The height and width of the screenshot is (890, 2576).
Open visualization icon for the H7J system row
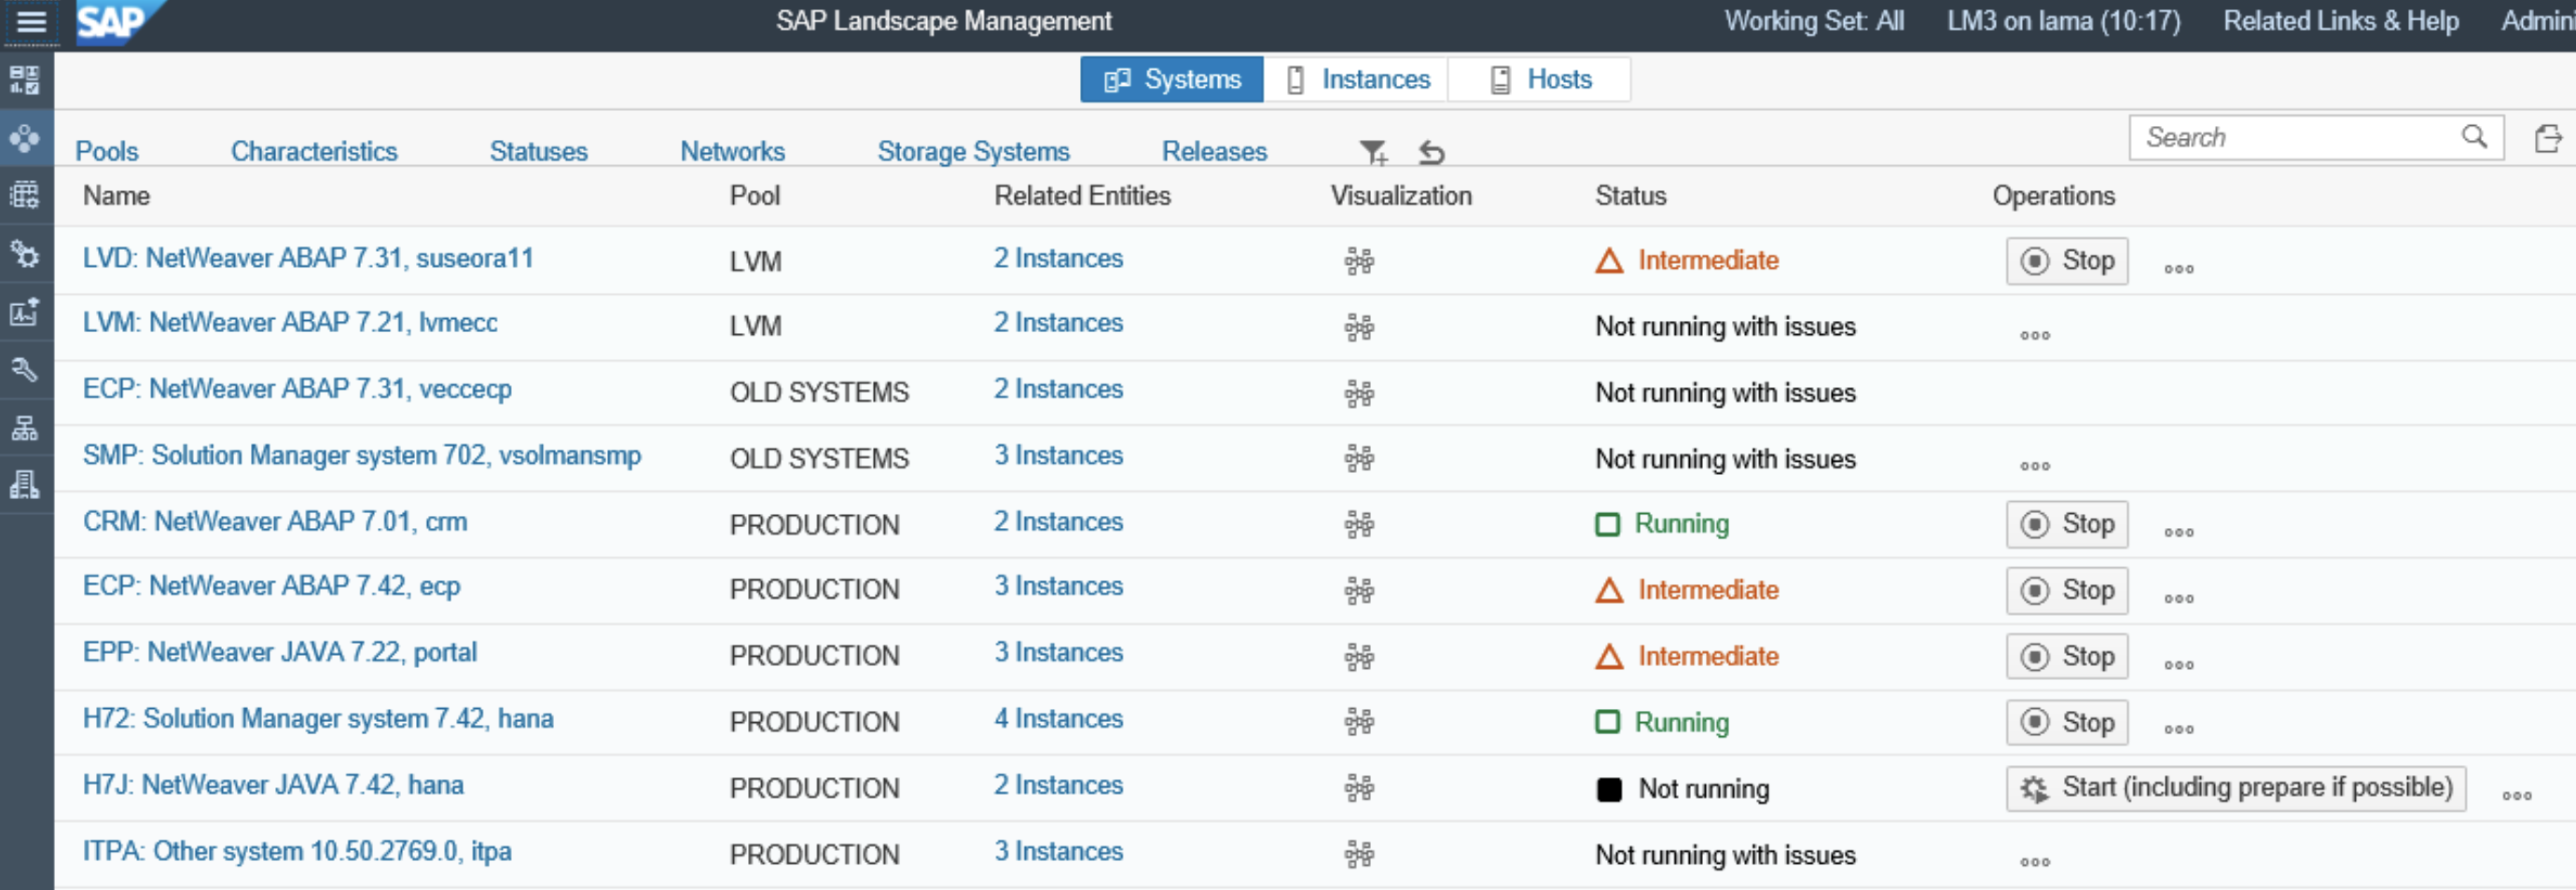[1359, 788]
